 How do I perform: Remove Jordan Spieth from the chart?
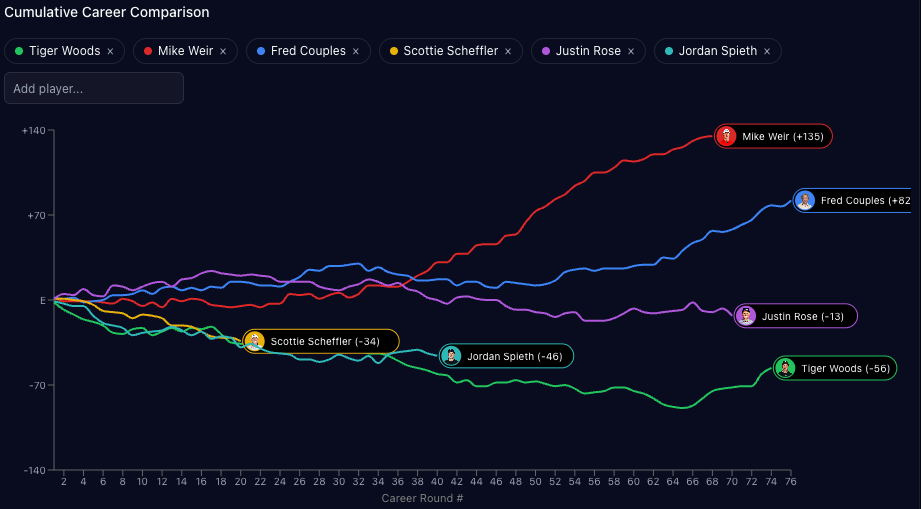pos(767,51)
